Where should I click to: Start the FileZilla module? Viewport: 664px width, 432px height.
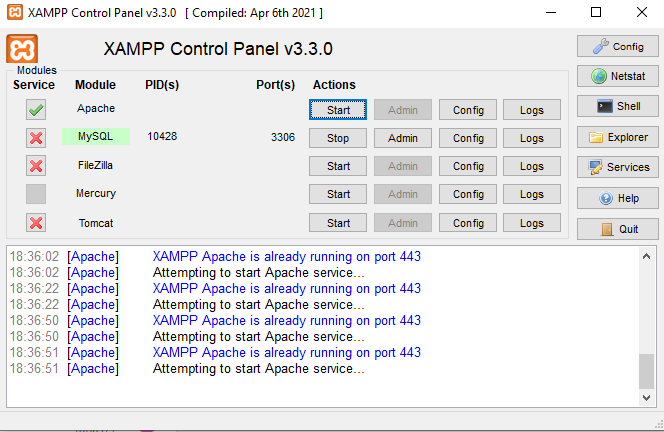[338, 166]
